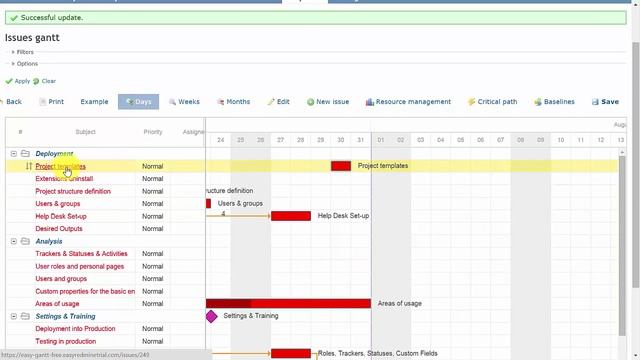
Task: Open Testing in production issue
Action: tap(65, 341)
